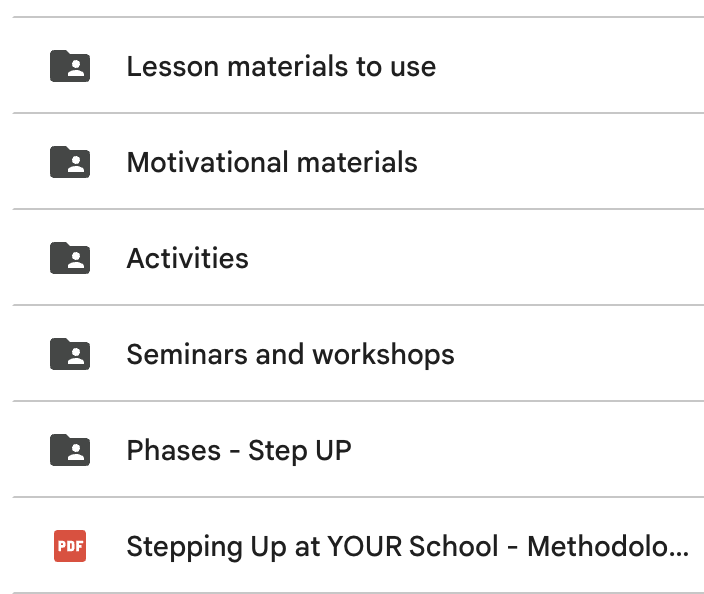Select the Activities folder title text

pyautogui.click(x=188, y=258)
